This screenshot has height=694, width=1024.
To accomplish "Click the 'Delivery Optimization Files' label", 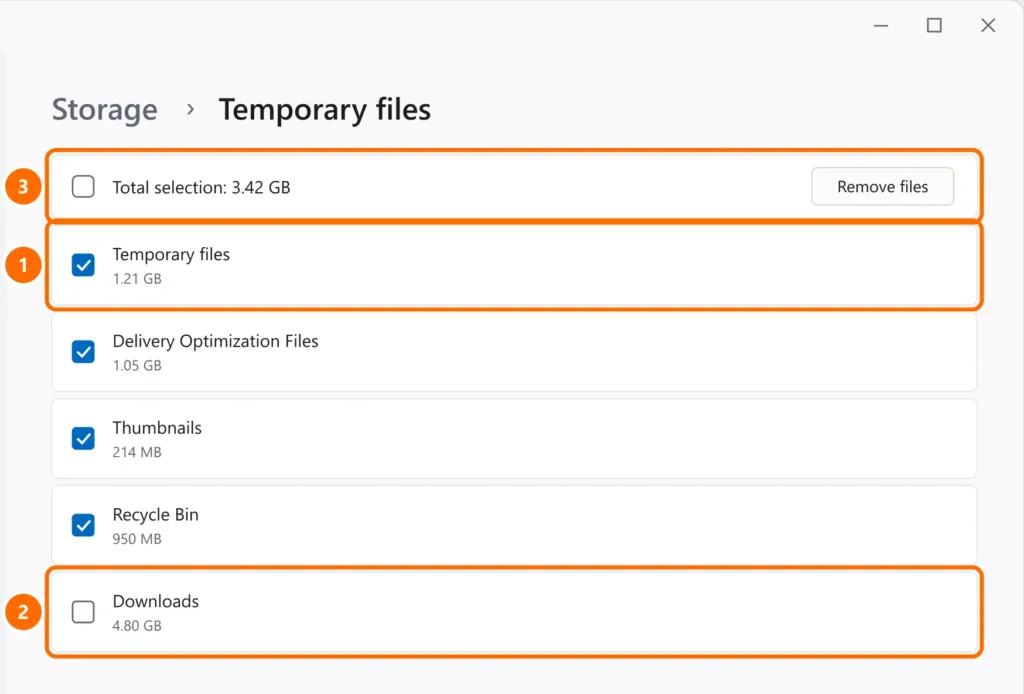I will (216, 341).
